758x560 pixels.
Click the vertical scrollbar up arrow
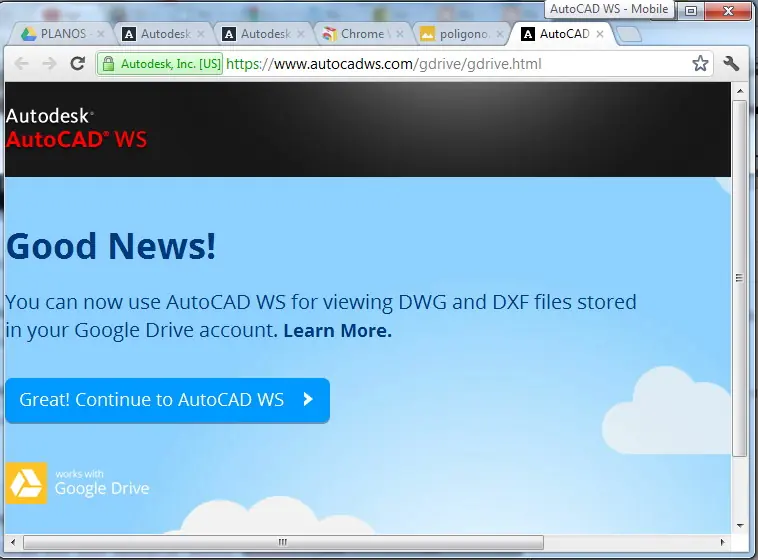click(x=740, y=91)
